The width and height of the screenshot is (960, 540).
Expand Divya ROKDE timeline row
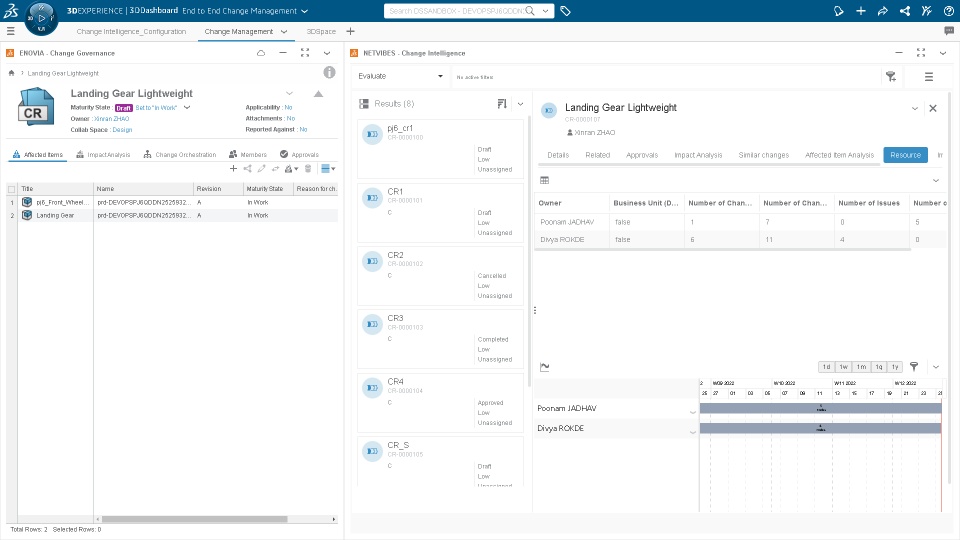click(692, 432)
